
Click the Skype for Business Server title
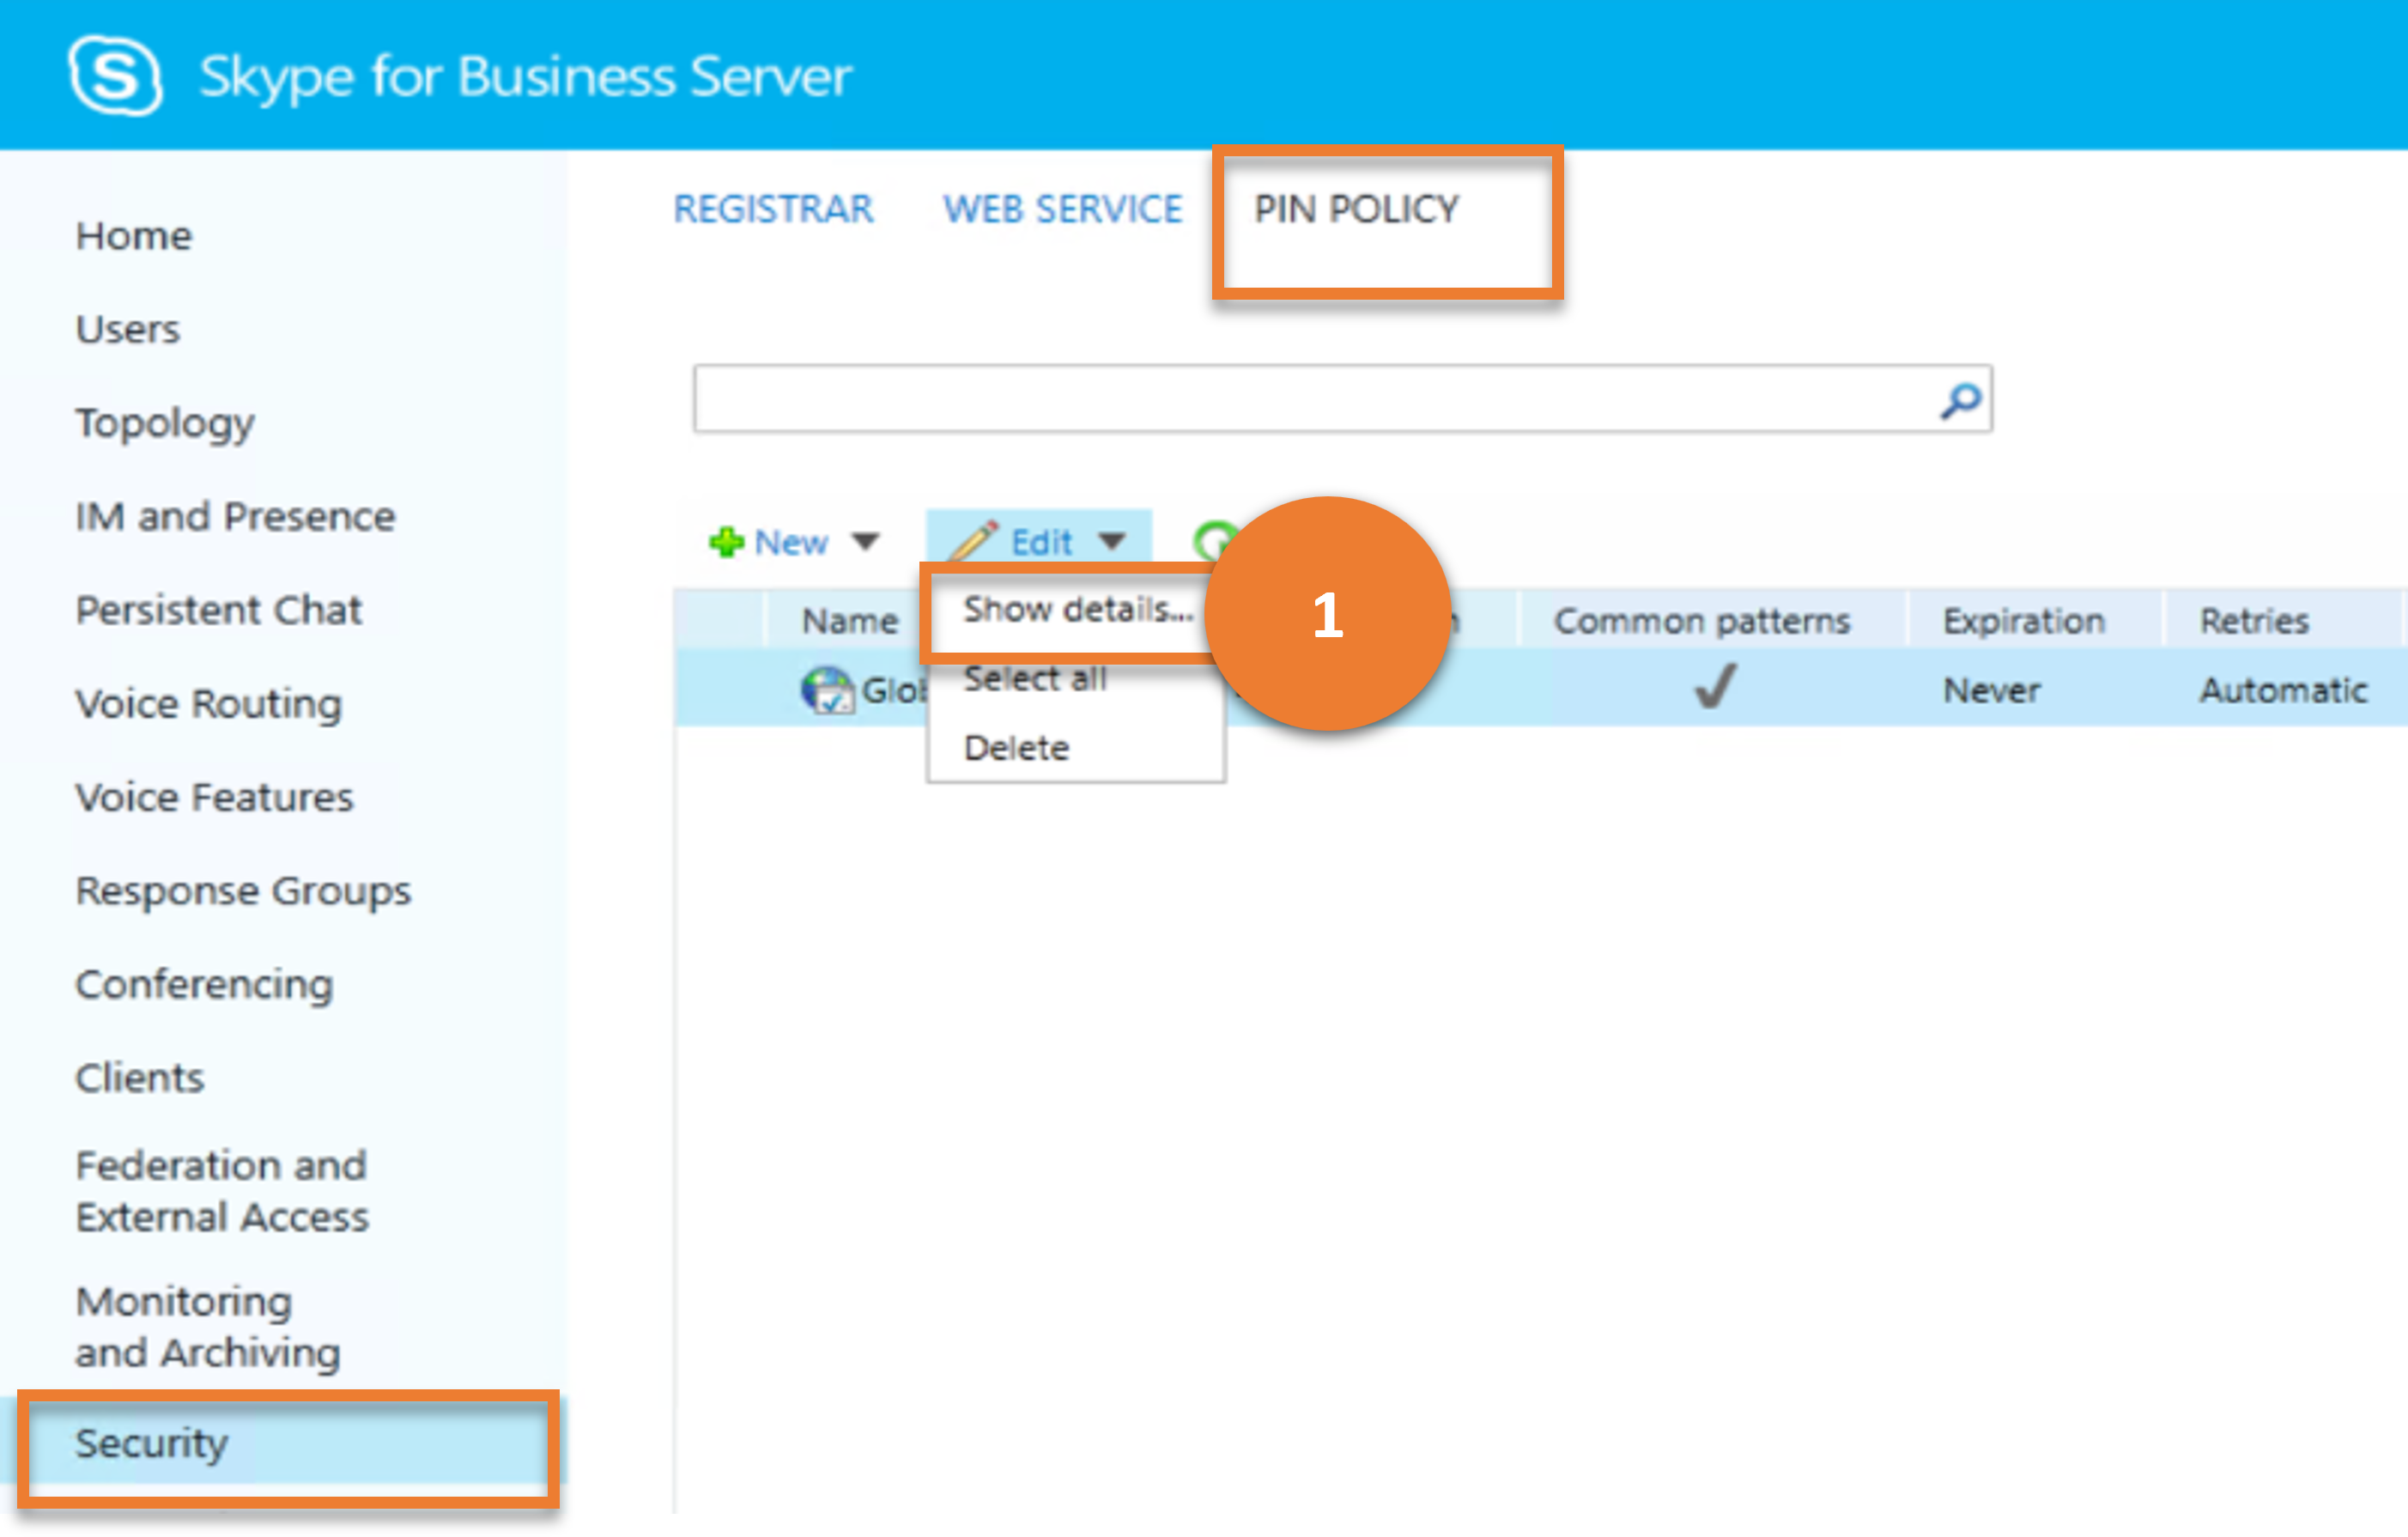[x=526, y=77]
